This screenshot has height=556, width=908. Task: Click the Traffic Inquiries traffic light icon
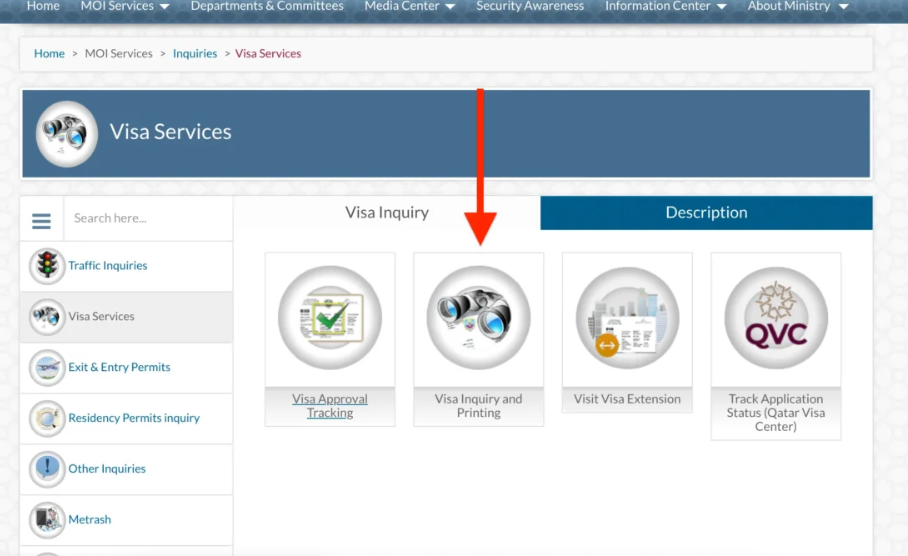(x=47, y=266)
